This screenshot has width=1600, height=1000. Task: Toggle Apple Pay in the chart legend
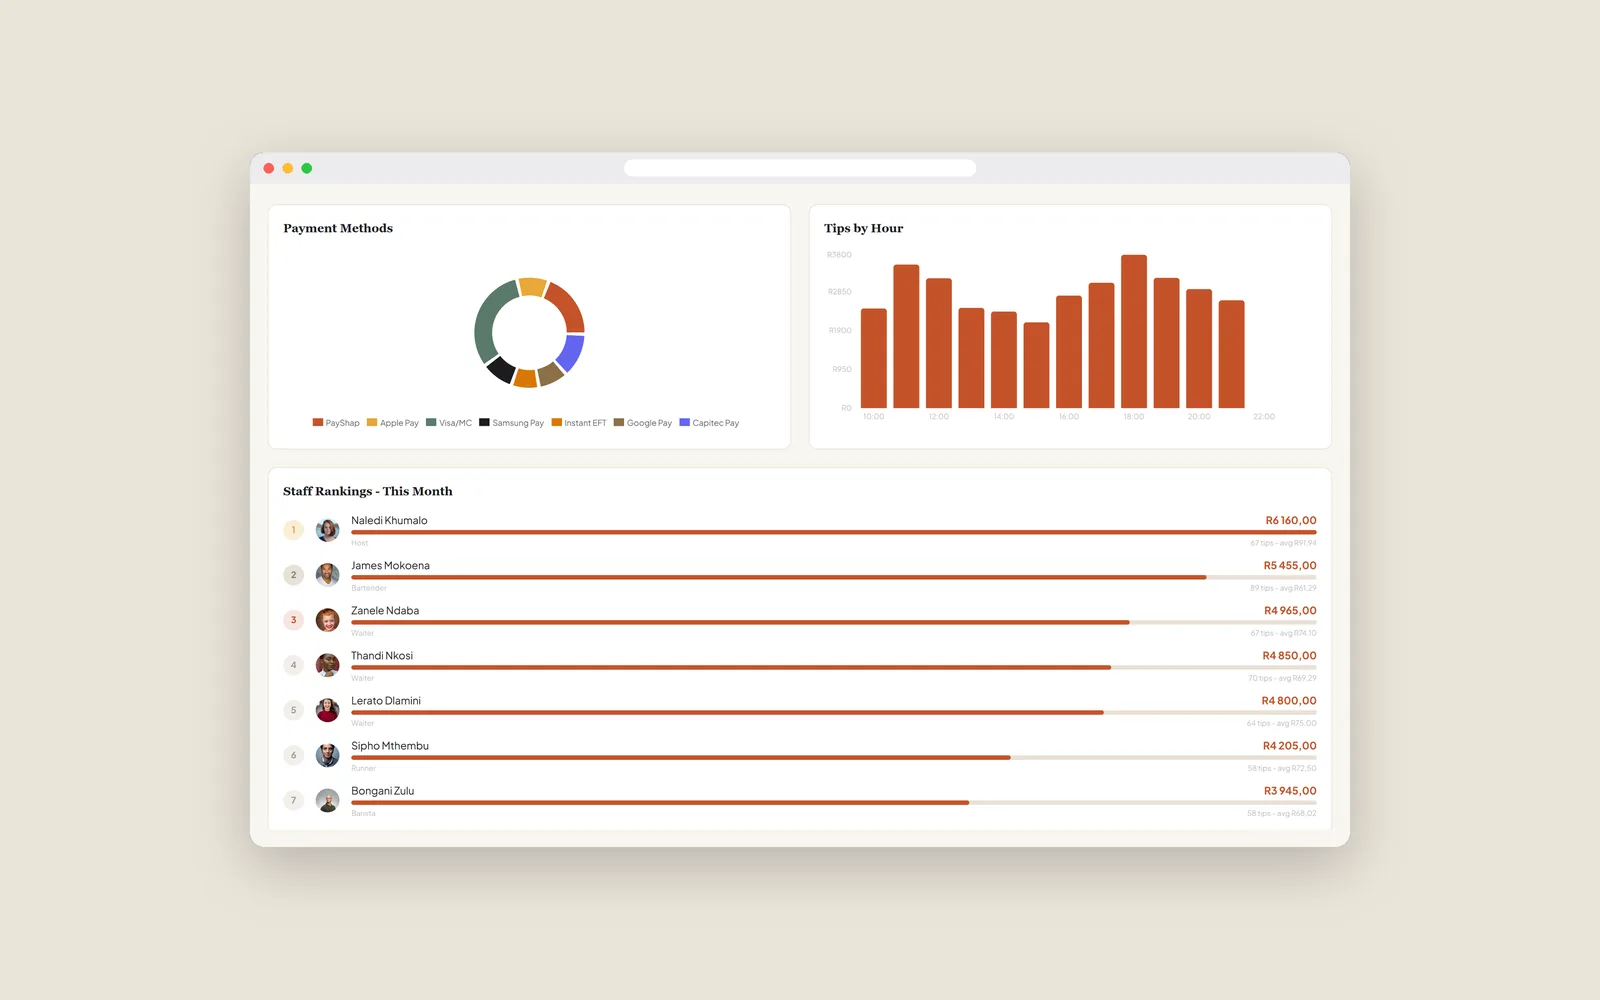tap(393, 423)
